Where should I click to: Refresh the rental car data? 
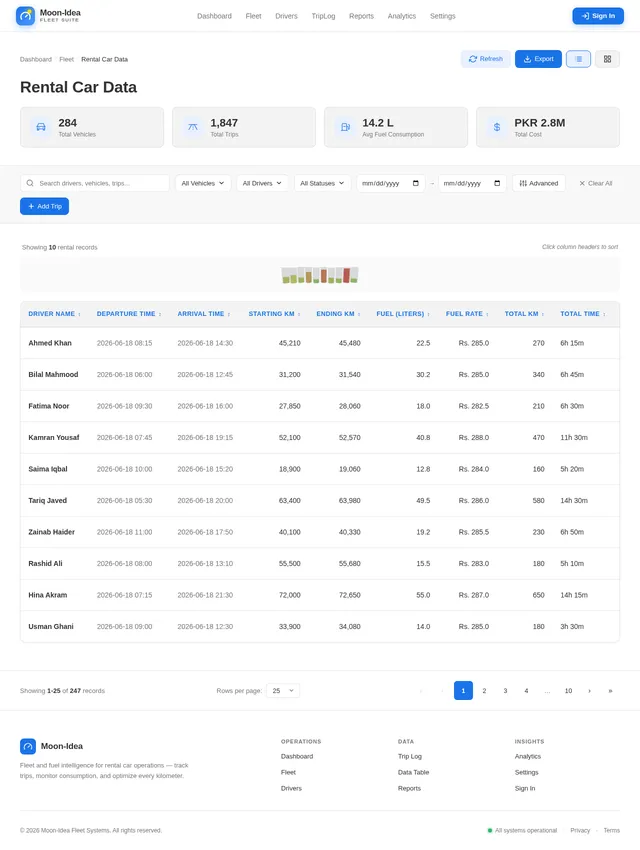click(x=486, y=59)
